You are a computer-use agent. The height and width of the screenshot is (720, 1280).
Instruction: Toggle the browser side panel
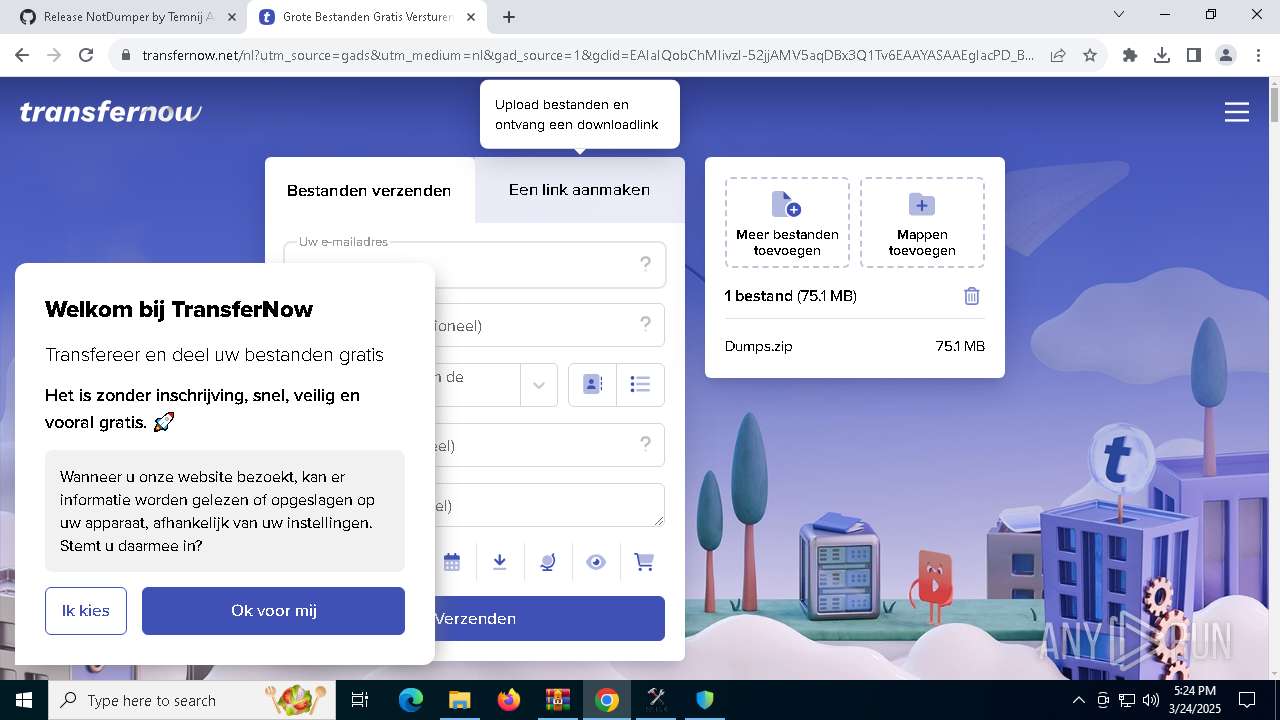1194,55
